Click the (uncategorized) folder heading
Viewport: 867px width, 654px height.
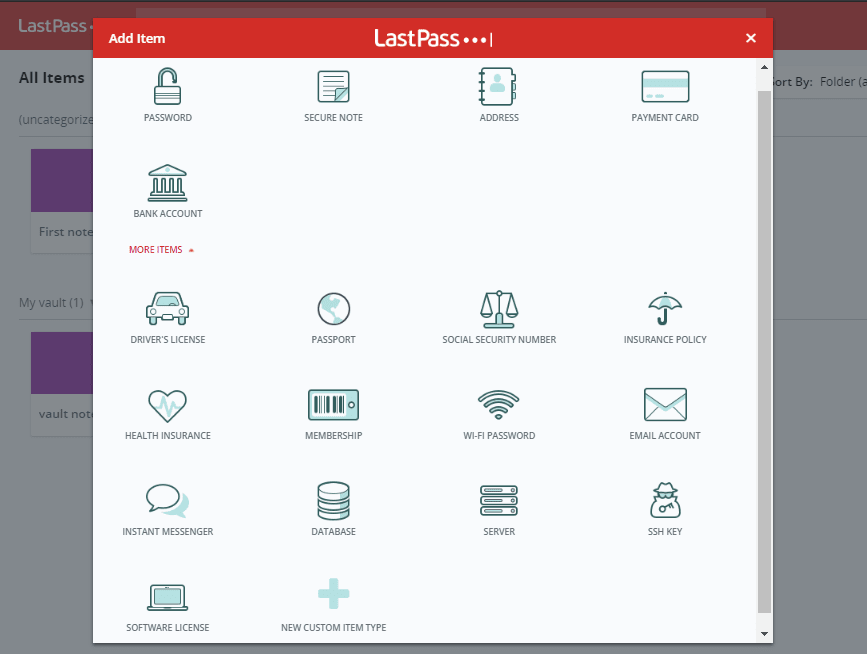click(56, 119)
